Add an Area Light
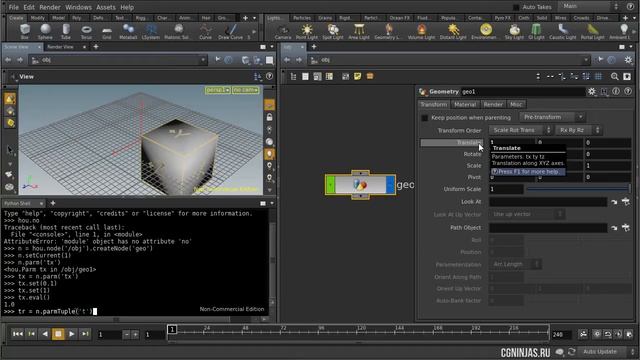Image resolution: width=640 pixels, height=360 pixels. (x=359, y=31)
